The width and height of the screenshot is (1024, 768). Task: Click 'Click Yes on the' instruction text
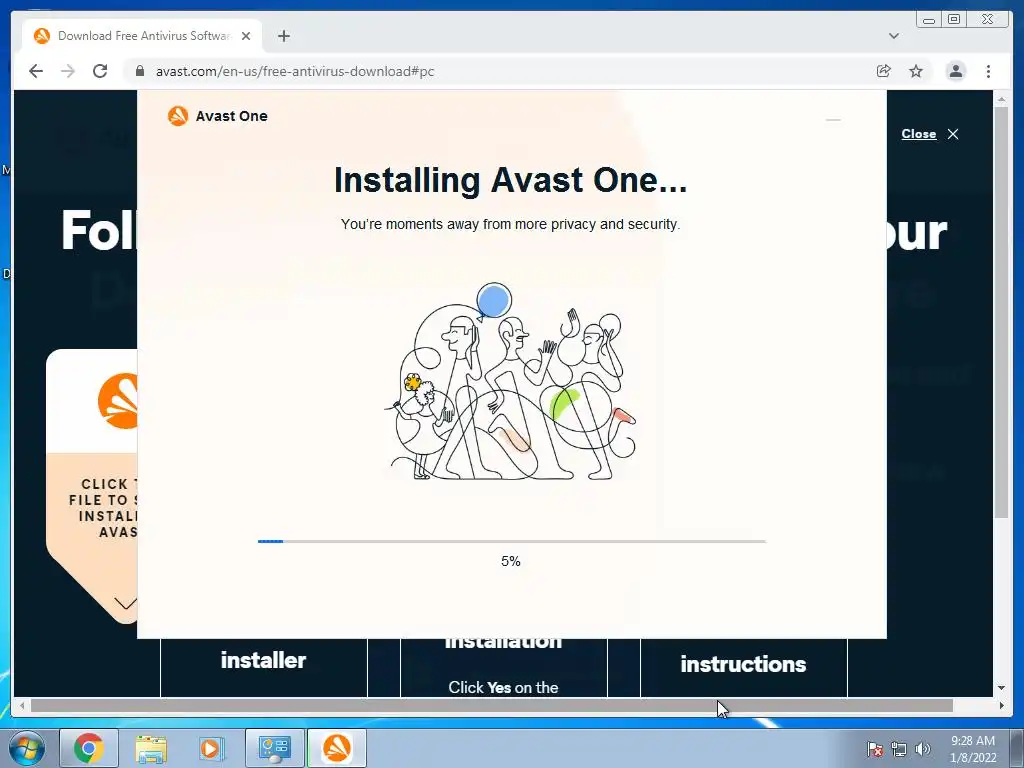tap(503, 687)
